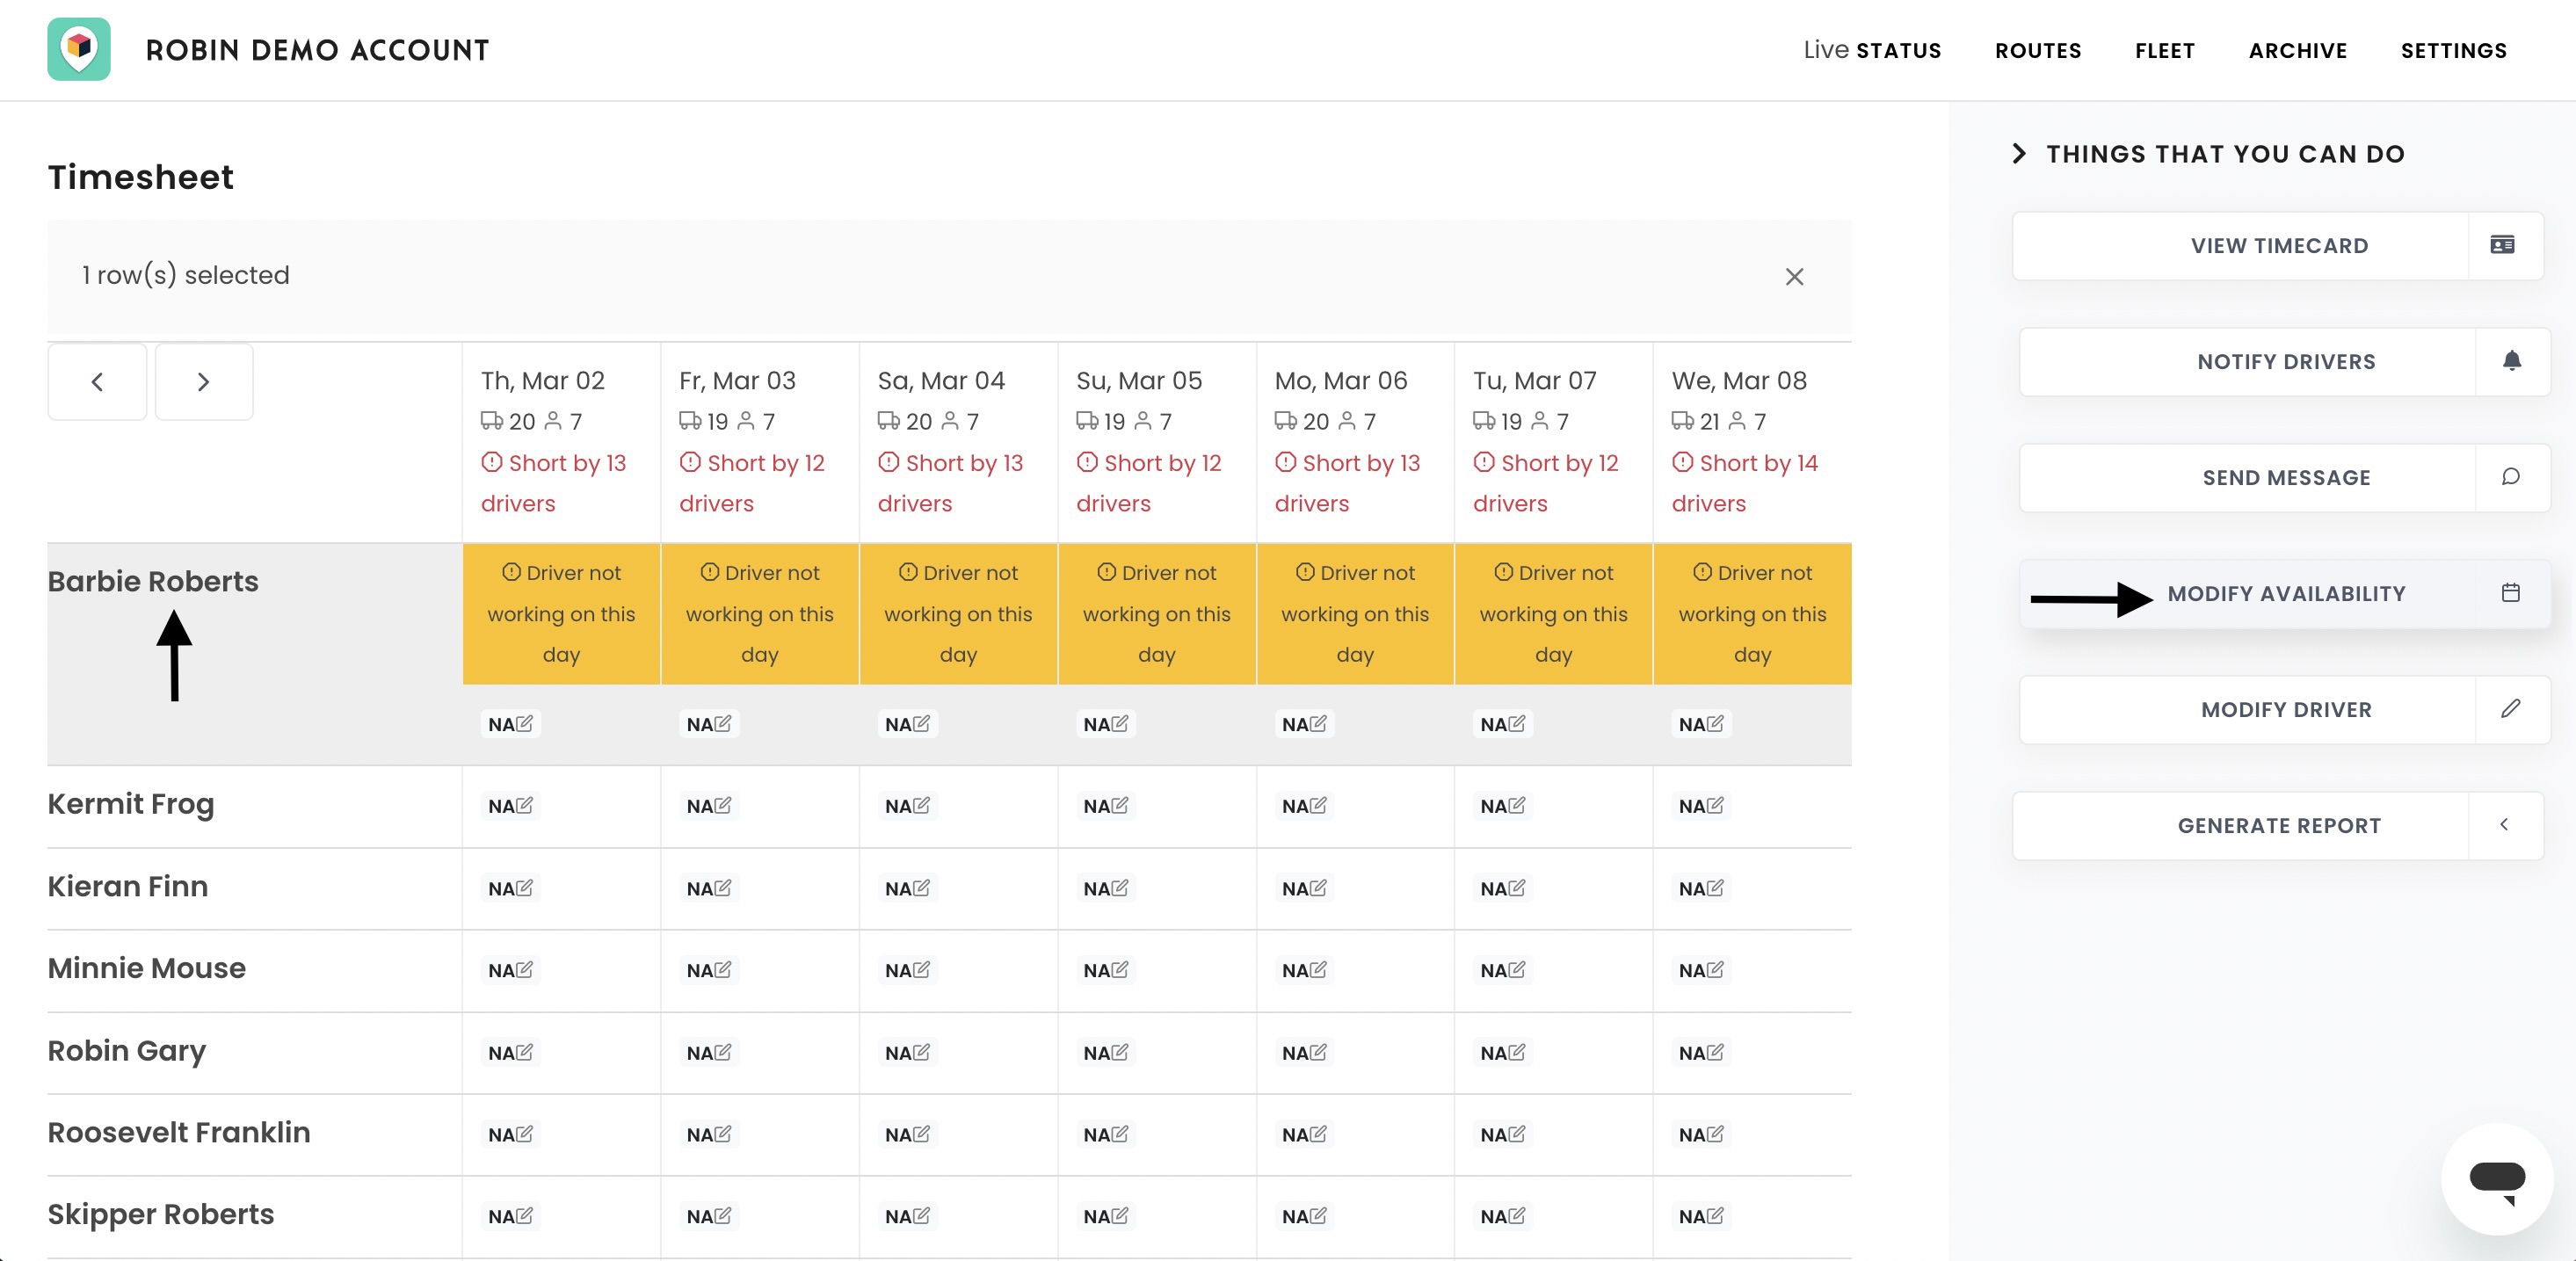Open the Live Status page
Screen dimensions: 2576x1261
coord(1872,50)
